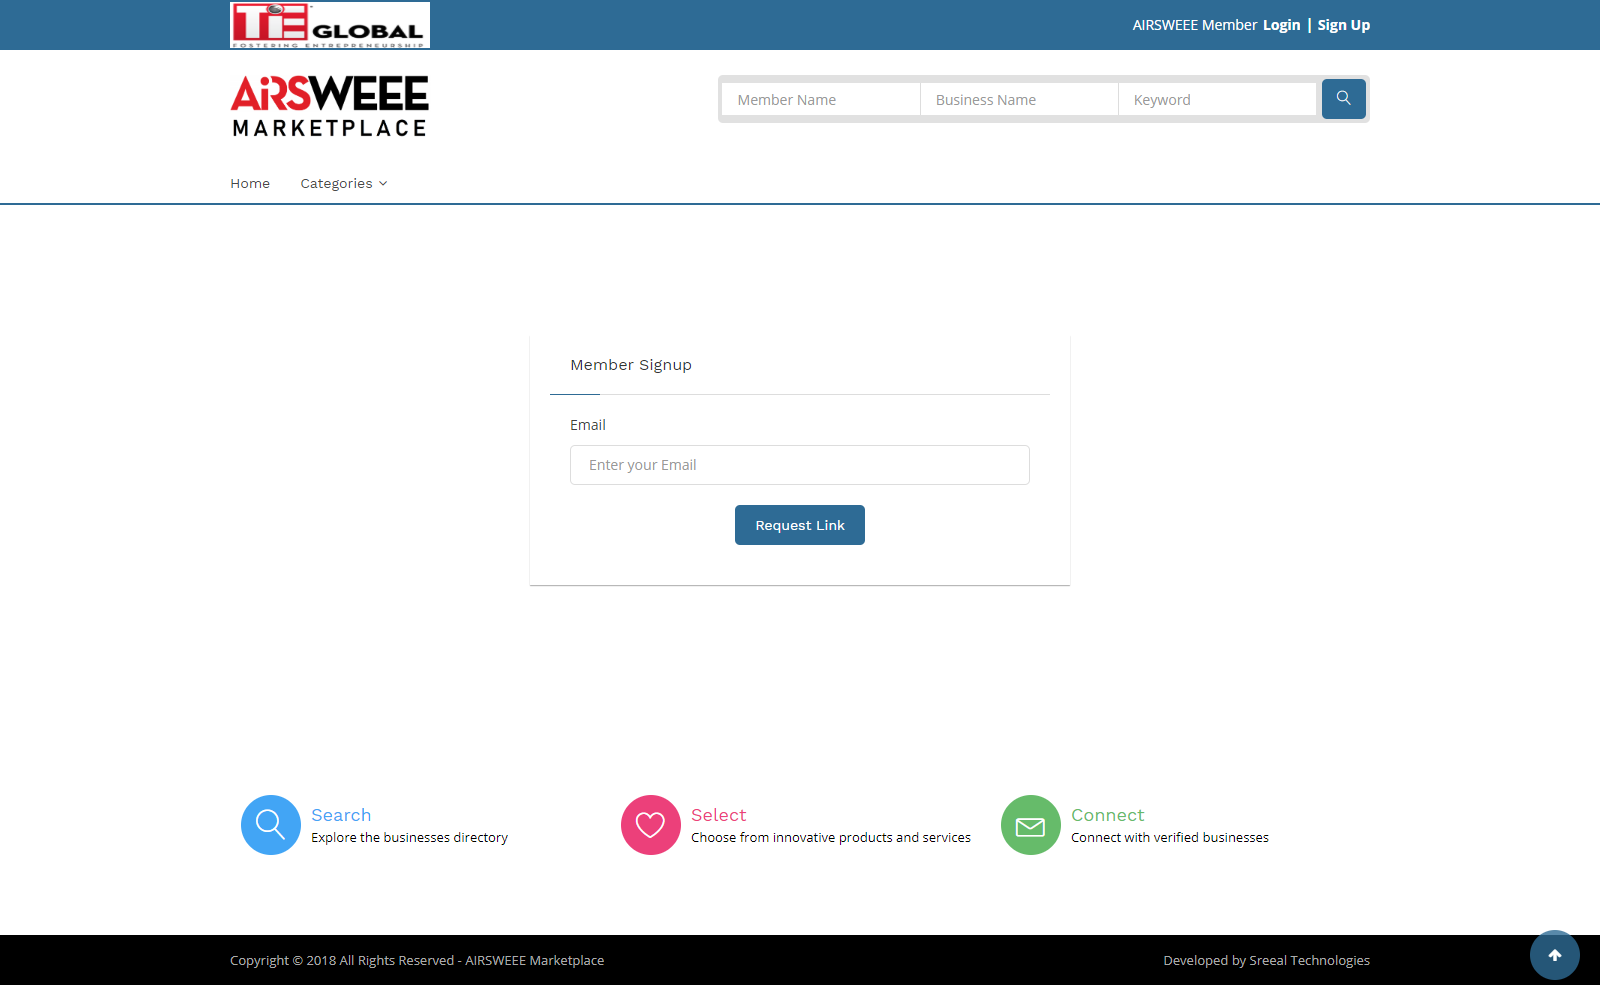Focus the Member Name search field
This screenshot has width=1600, height=985.
[821, 99]
